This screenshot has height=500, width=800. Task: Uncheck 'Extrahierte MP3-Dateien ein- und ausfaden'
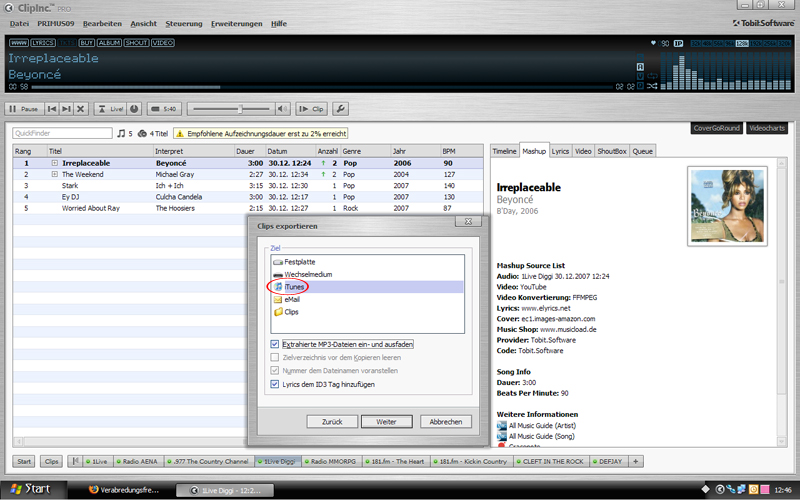(275, 344)
